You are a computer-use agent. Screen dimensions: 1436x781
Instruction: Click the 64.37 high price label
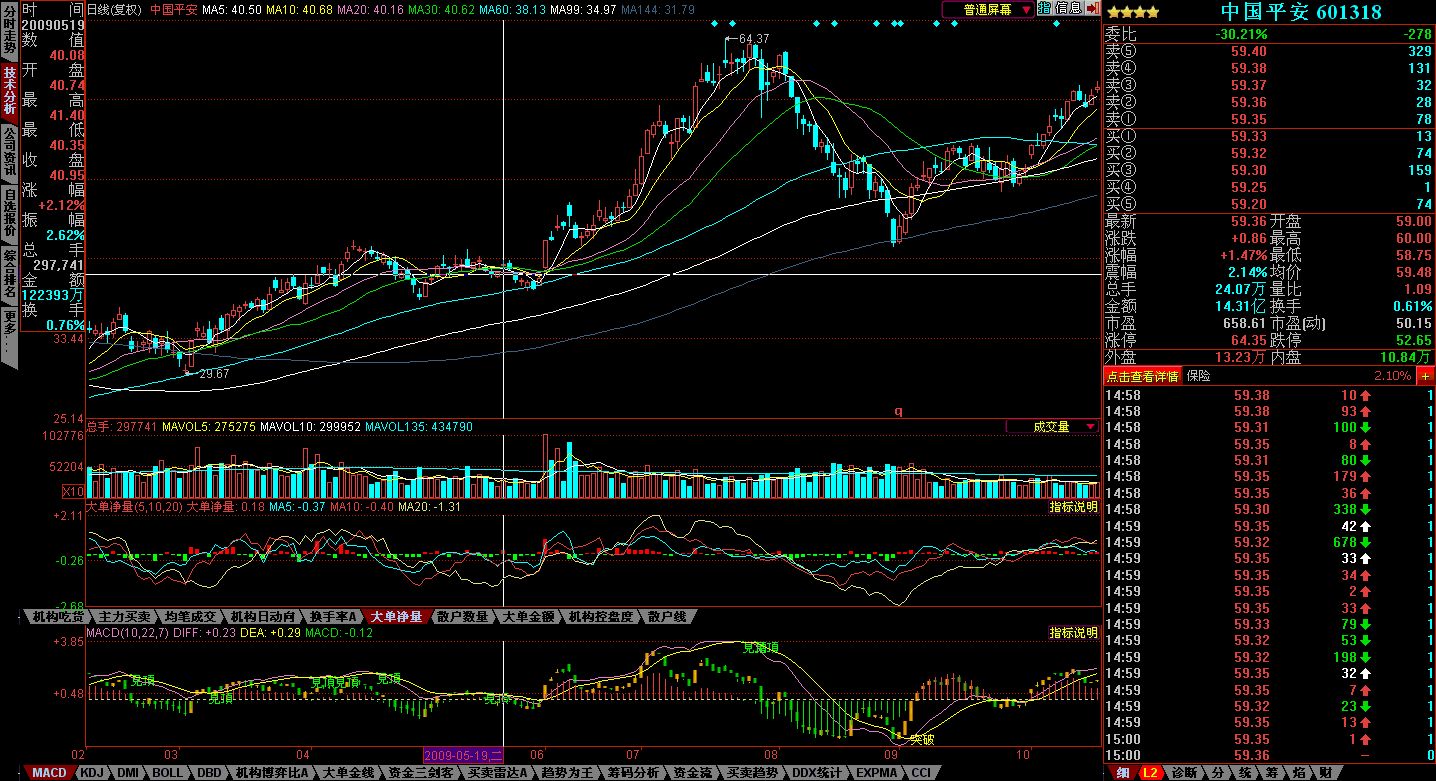(x=754, y=38)
